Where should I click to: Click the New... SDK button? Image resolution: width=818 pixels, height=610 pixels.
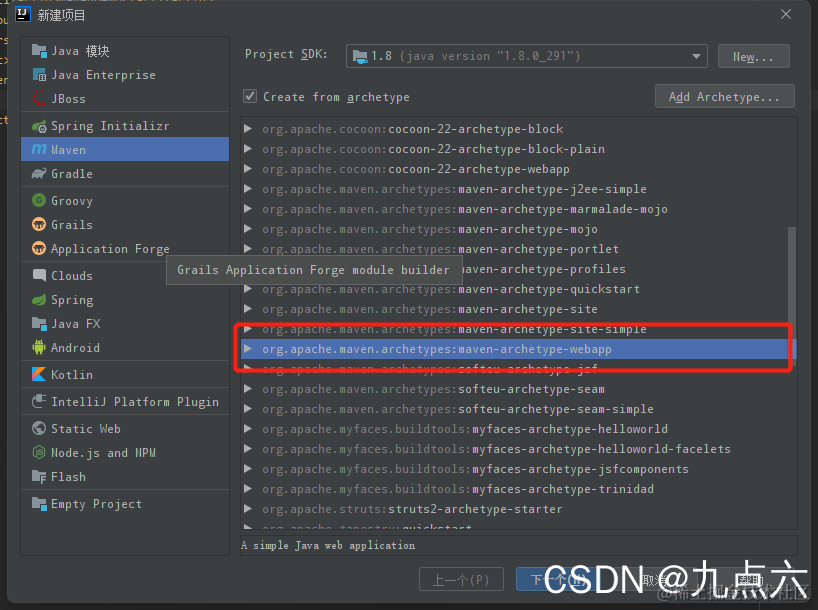[x=753, y=56]
